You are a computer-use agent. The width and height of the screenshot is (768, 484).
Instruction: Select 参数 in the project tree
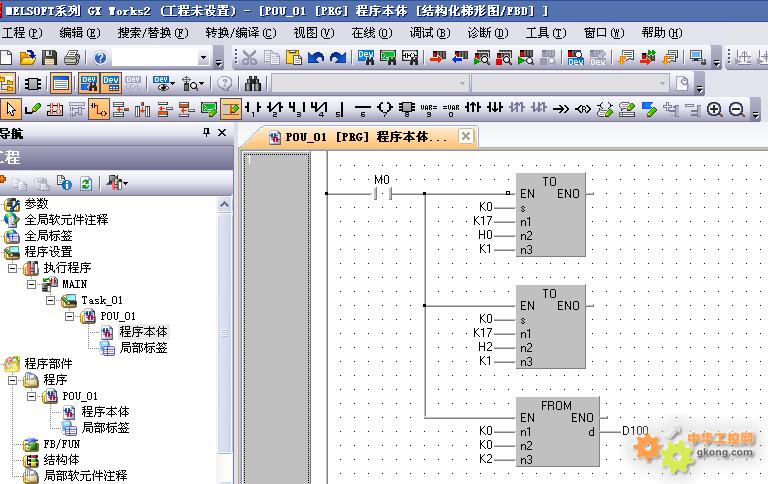36,204
